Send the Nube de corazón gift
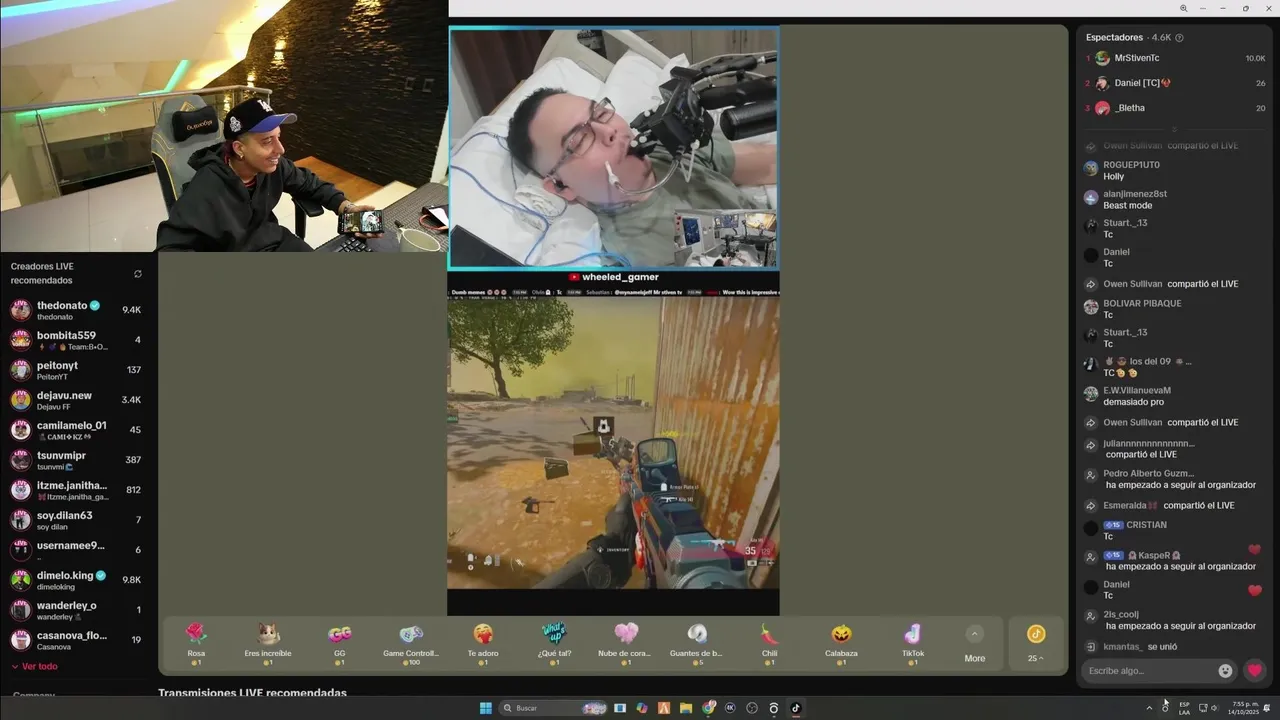Screen dimensions: 1280x720 pos(626,643)
